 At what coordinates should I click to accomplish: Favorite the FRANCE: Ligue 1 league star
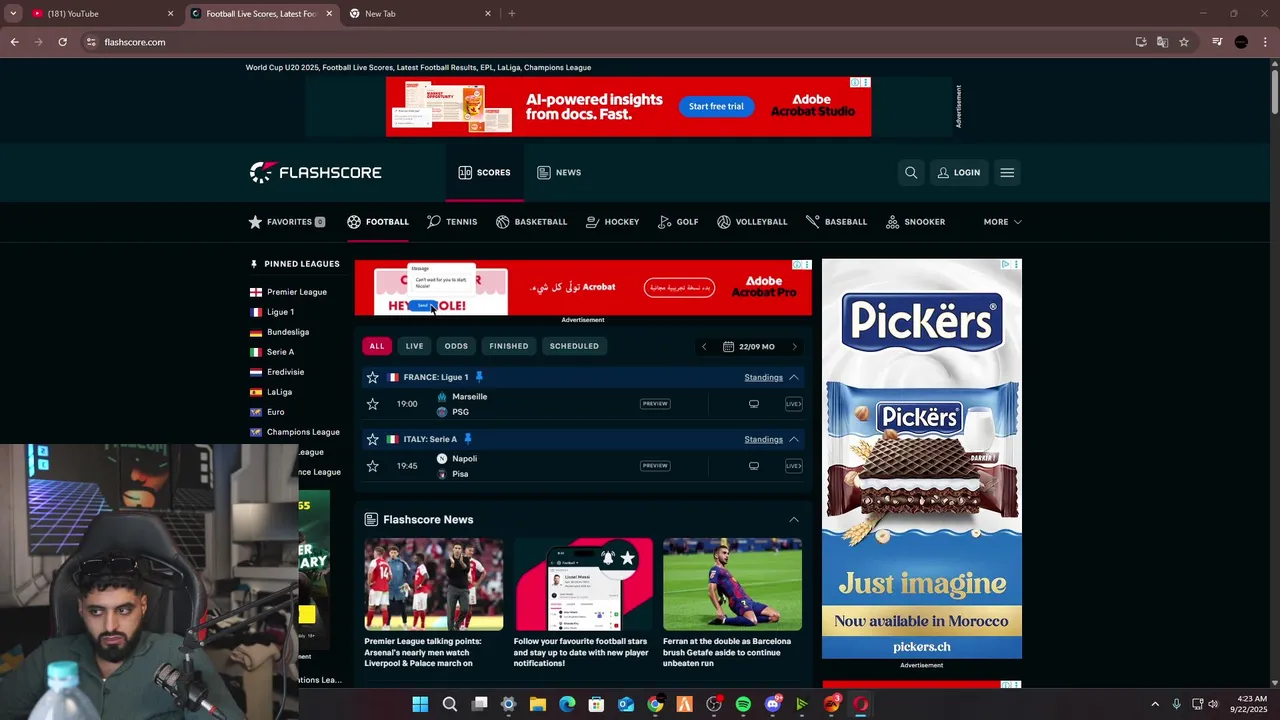pos(373,377)
